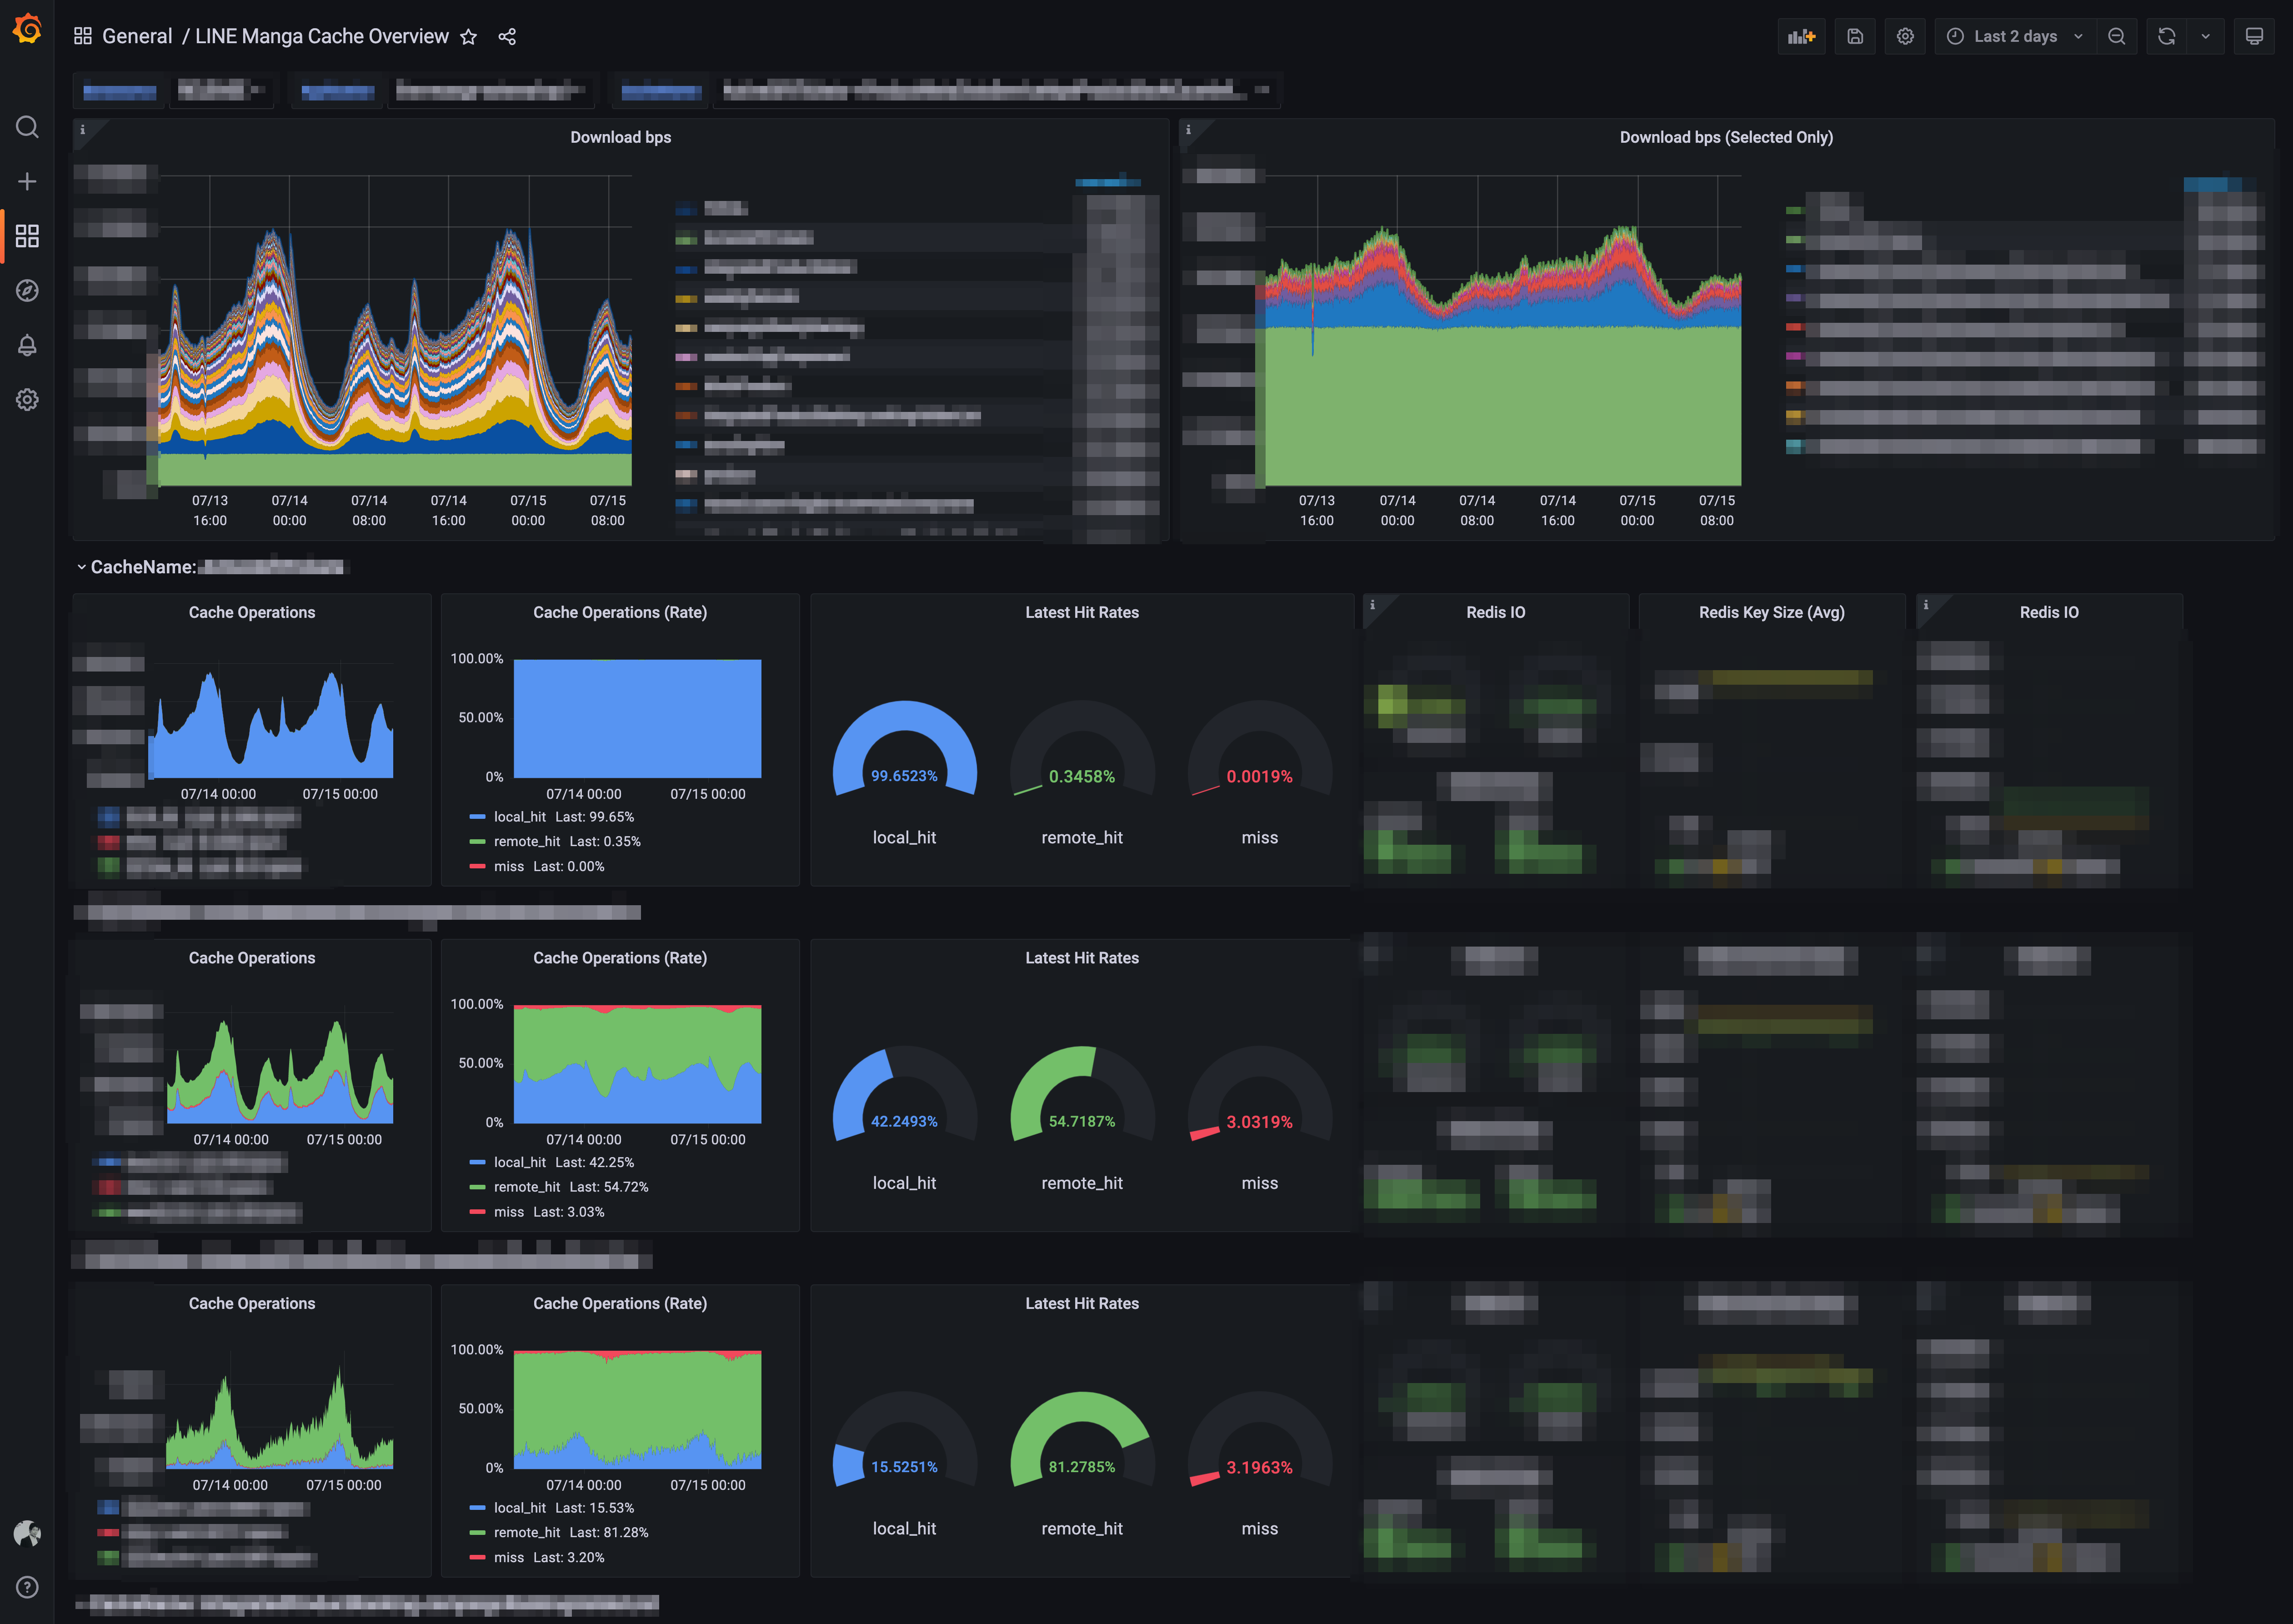Screen dimensions: 2293x1624
Task: Collapse the CacheName row
Action: click(82, 567)
